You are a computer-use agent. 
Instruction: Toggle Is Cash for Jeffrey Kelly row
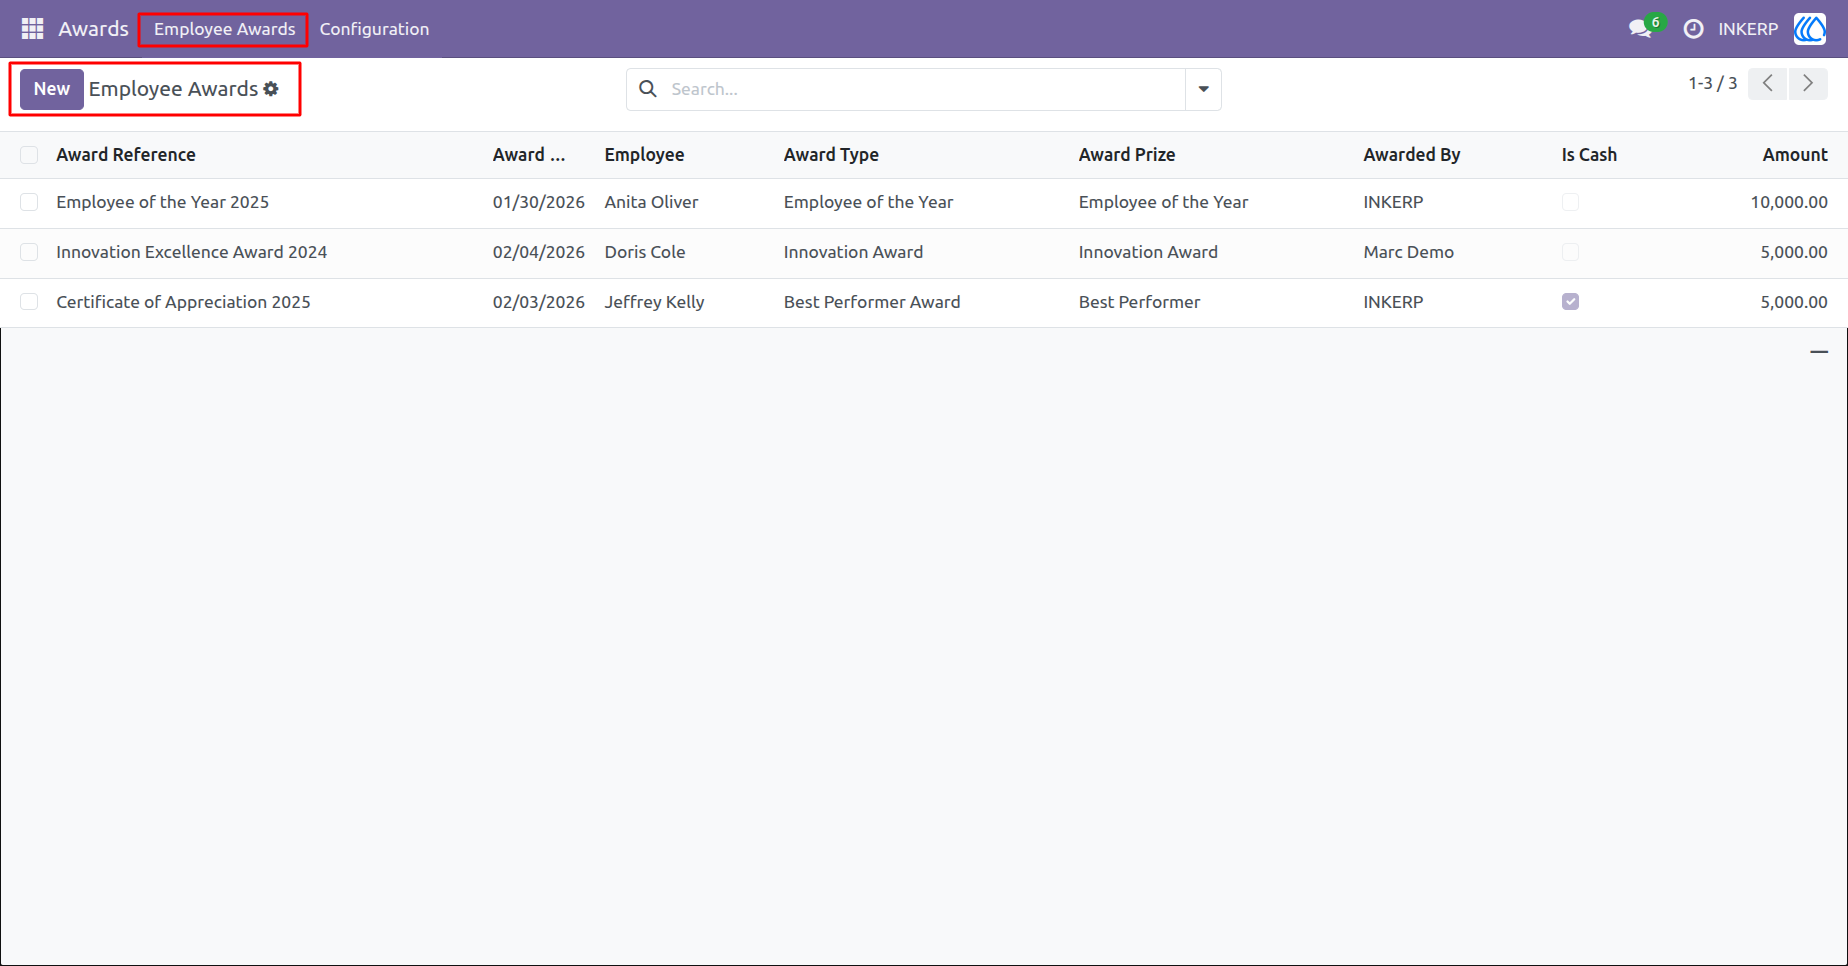point(1570,302)
